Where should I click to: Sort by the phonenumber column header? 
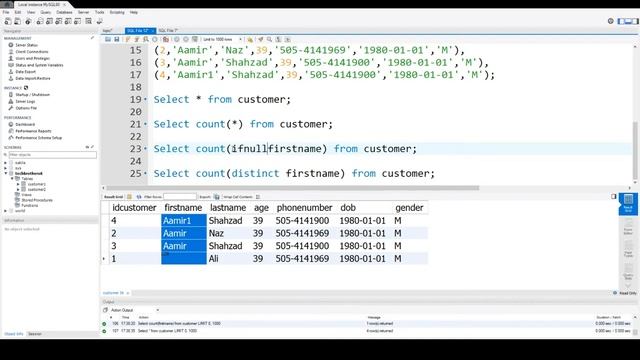tap(304, 208)
